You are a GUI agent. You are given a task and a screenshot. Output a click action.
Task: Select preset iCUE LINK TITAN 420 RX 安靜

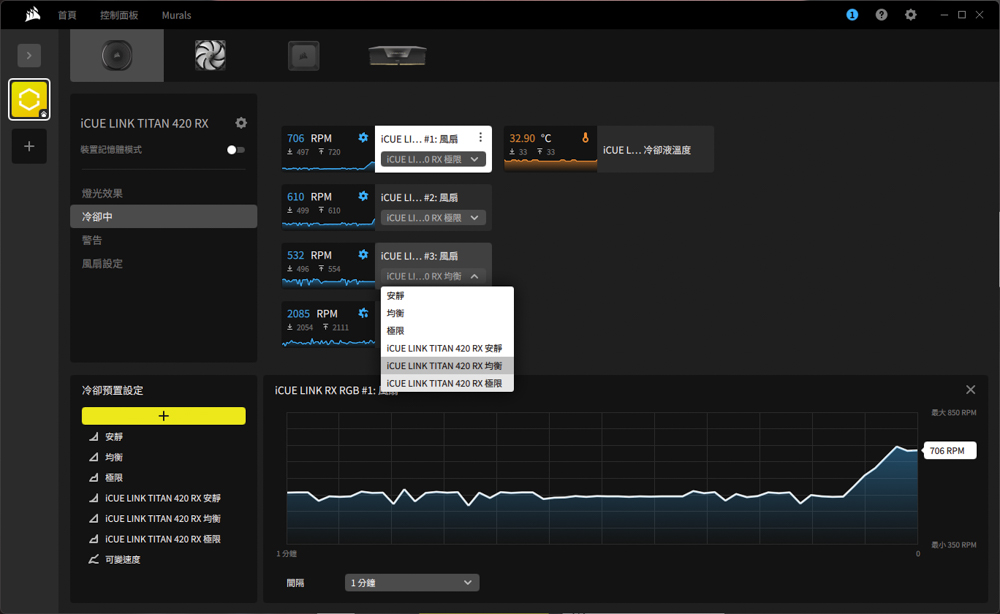[x=164, y=498]
